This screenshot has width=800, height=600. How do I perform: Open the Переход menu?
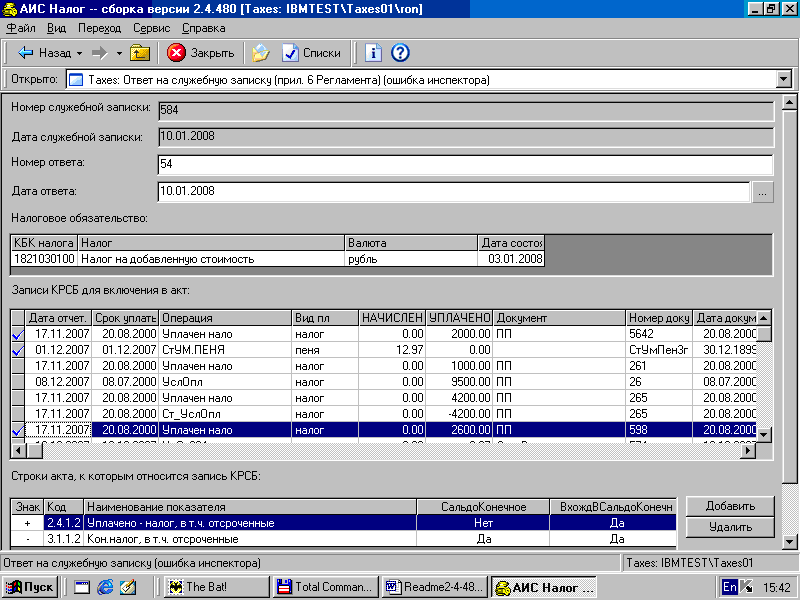click(x=99, y=29)
